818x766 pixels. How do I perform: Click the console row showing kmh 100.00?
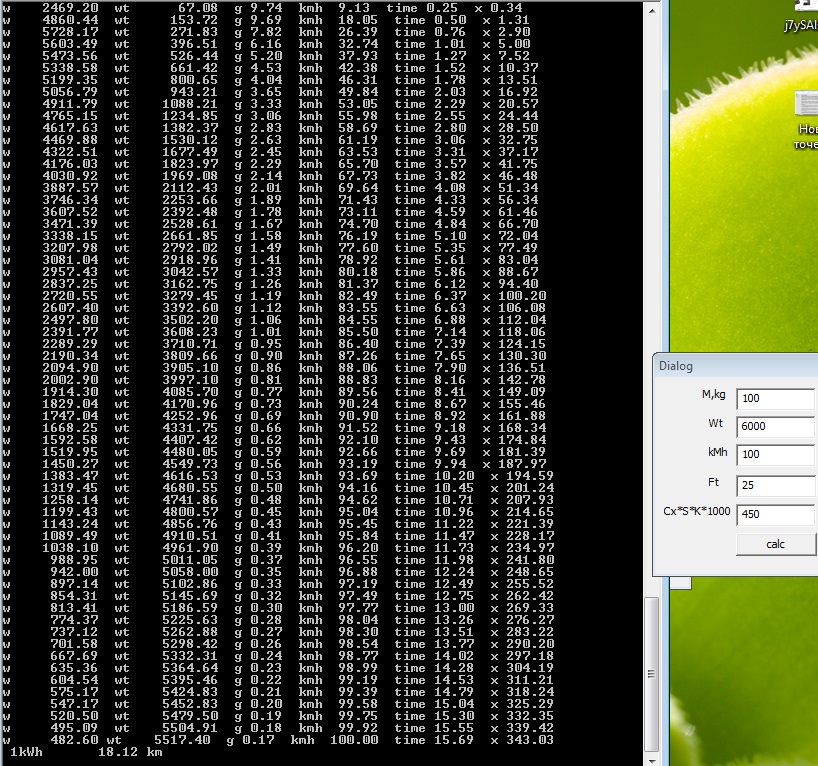tap(300, 740)
